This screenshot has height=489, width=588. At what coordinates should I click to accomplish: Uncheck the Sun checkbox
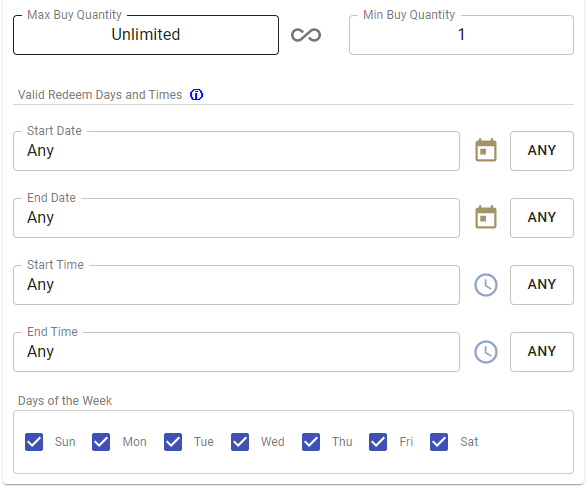point(34,442)
